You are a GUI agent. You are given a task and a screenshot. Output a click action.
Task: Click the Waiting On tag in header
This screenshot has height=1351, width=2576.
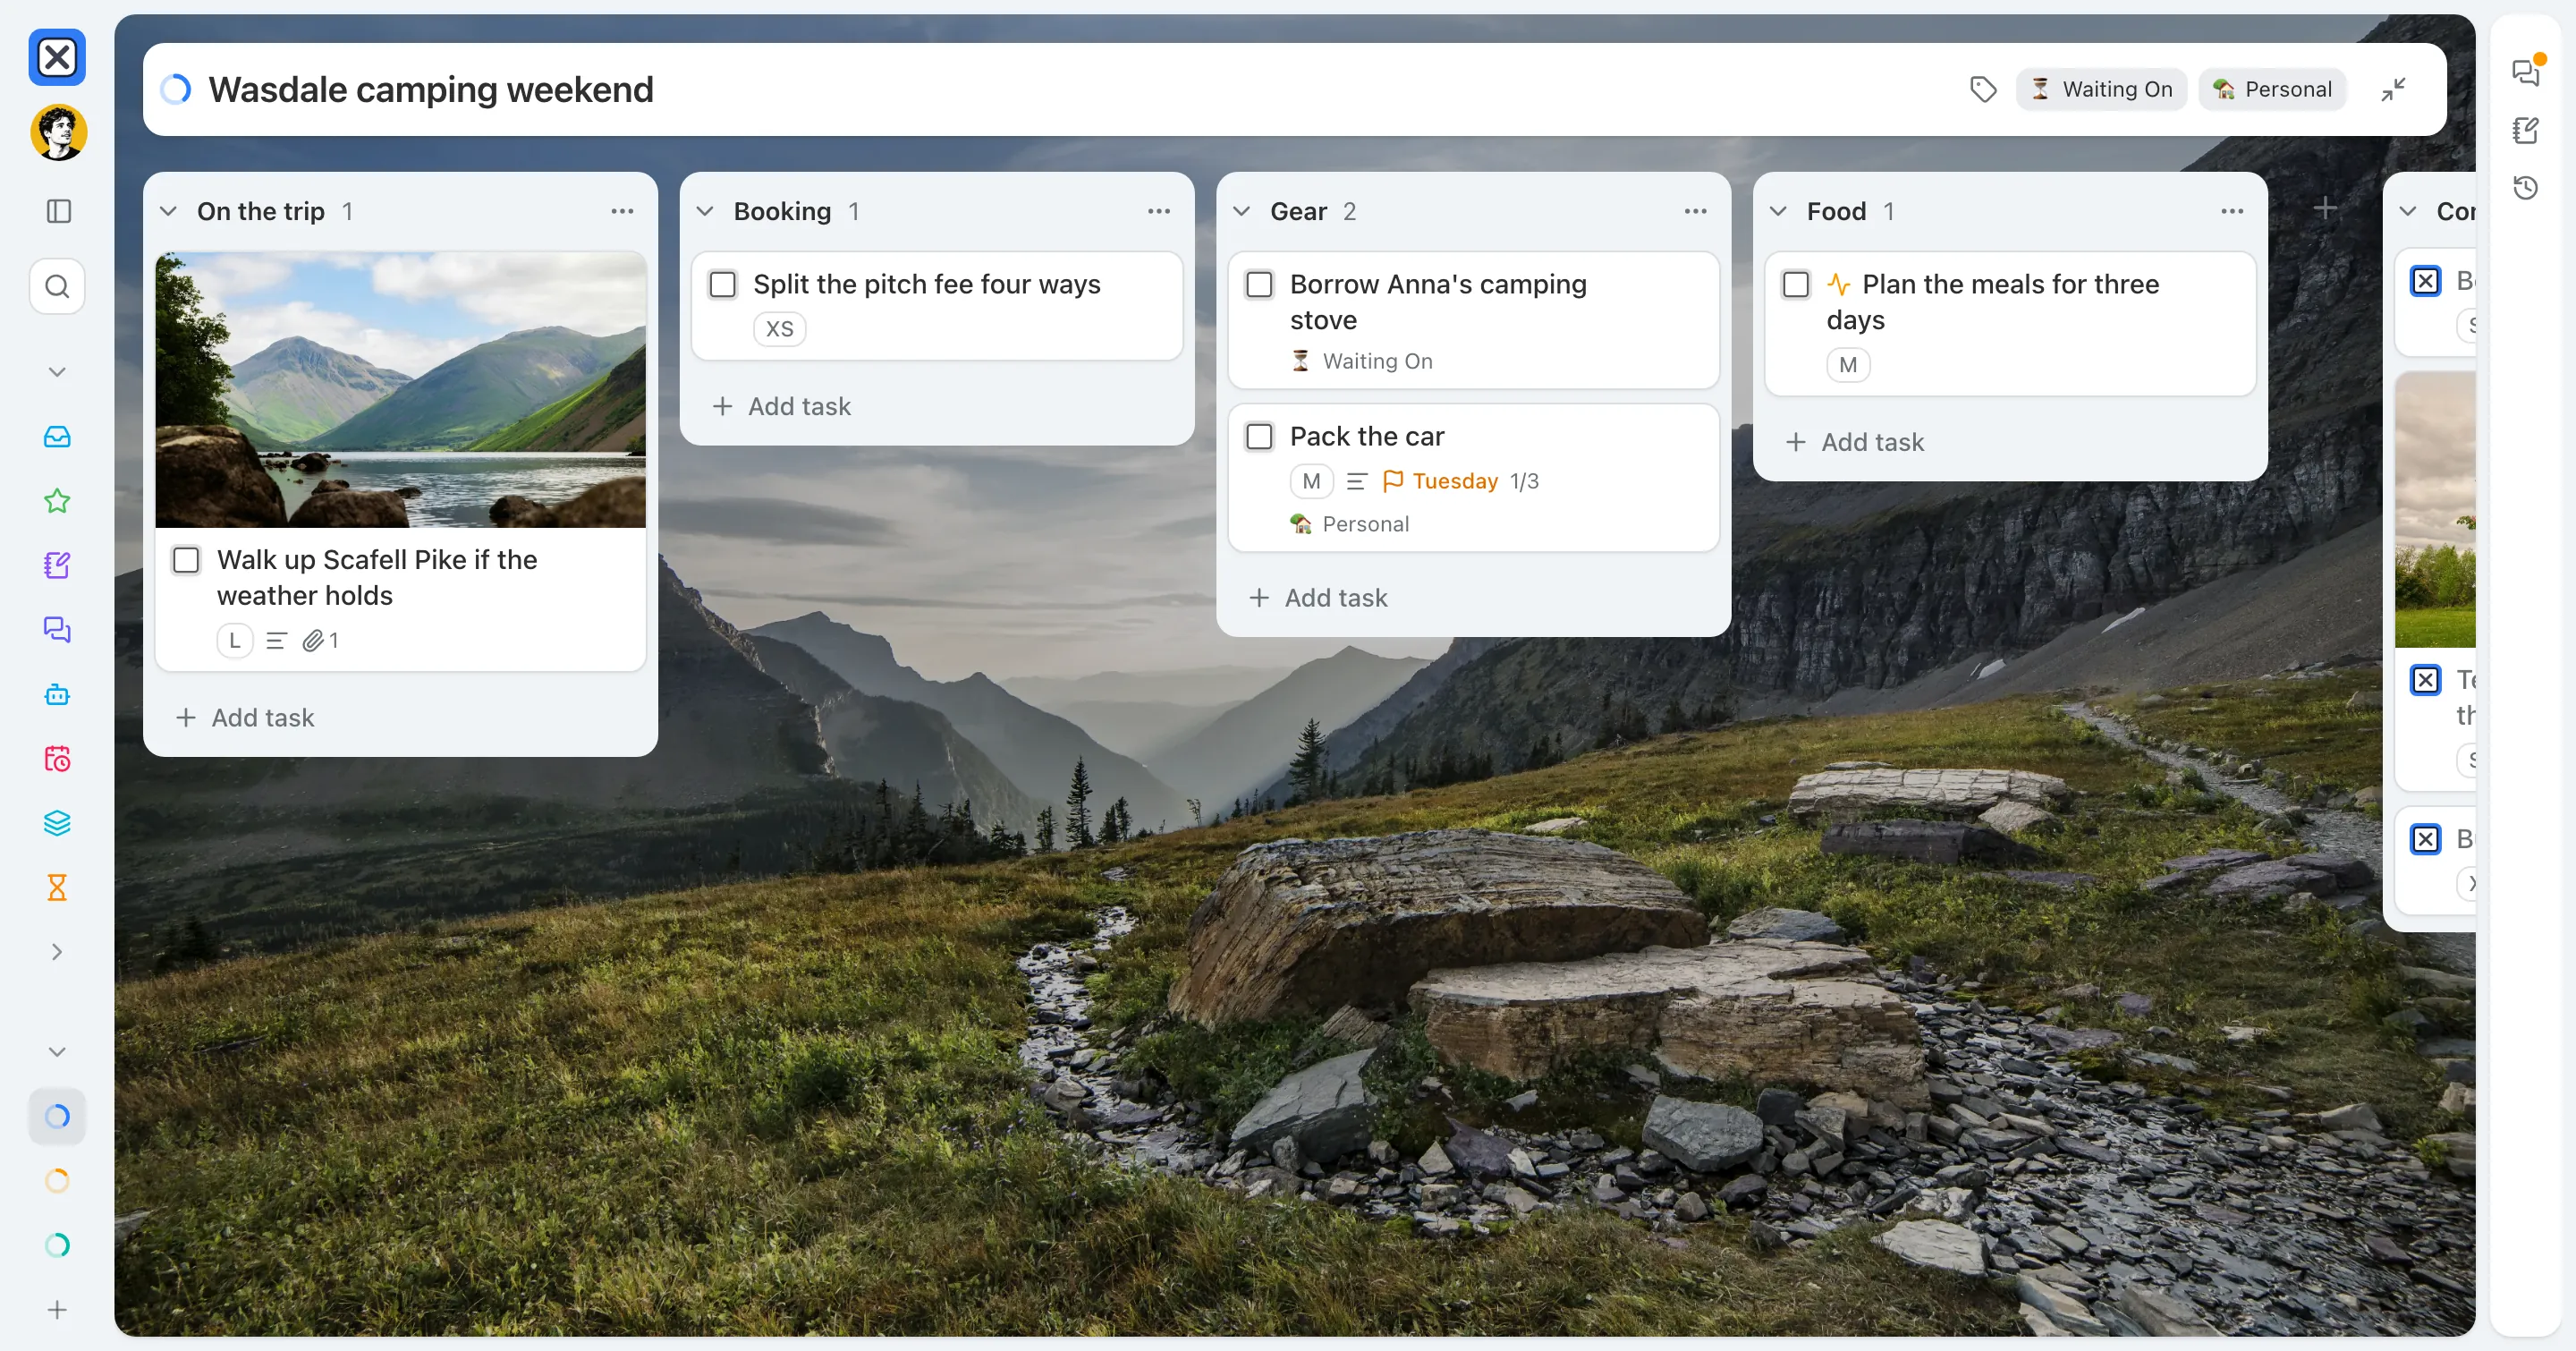pos(2101,89)
